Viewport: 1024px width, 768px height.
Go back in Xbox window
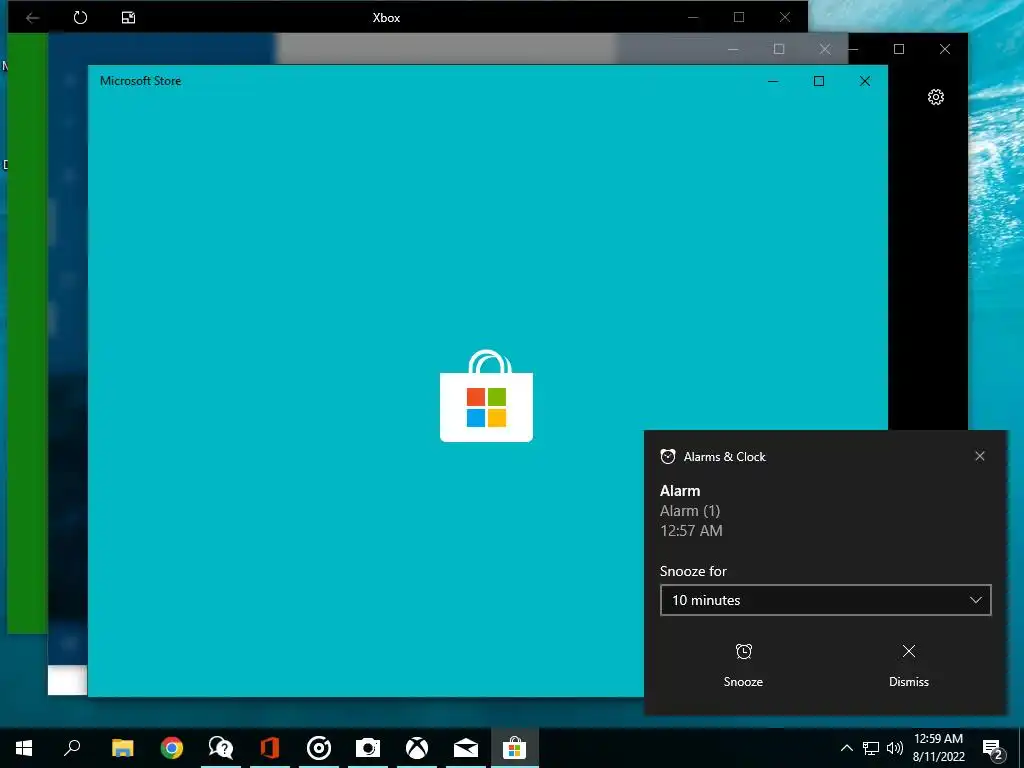(x=32, y=18)
